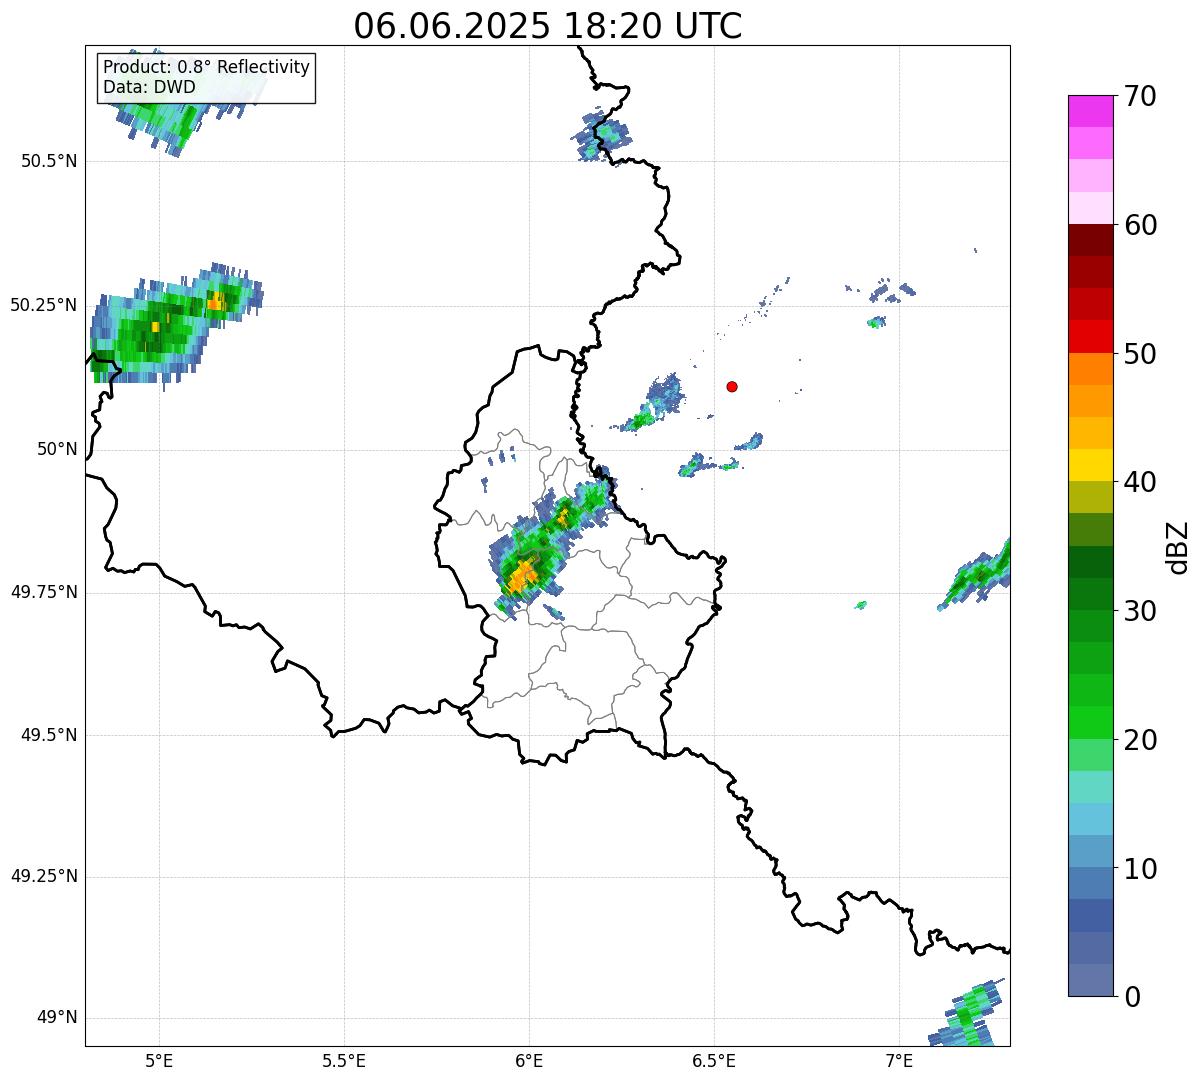Pick the yellow segment just above 40
1202x1081 pixels.
coord(1090,465)
